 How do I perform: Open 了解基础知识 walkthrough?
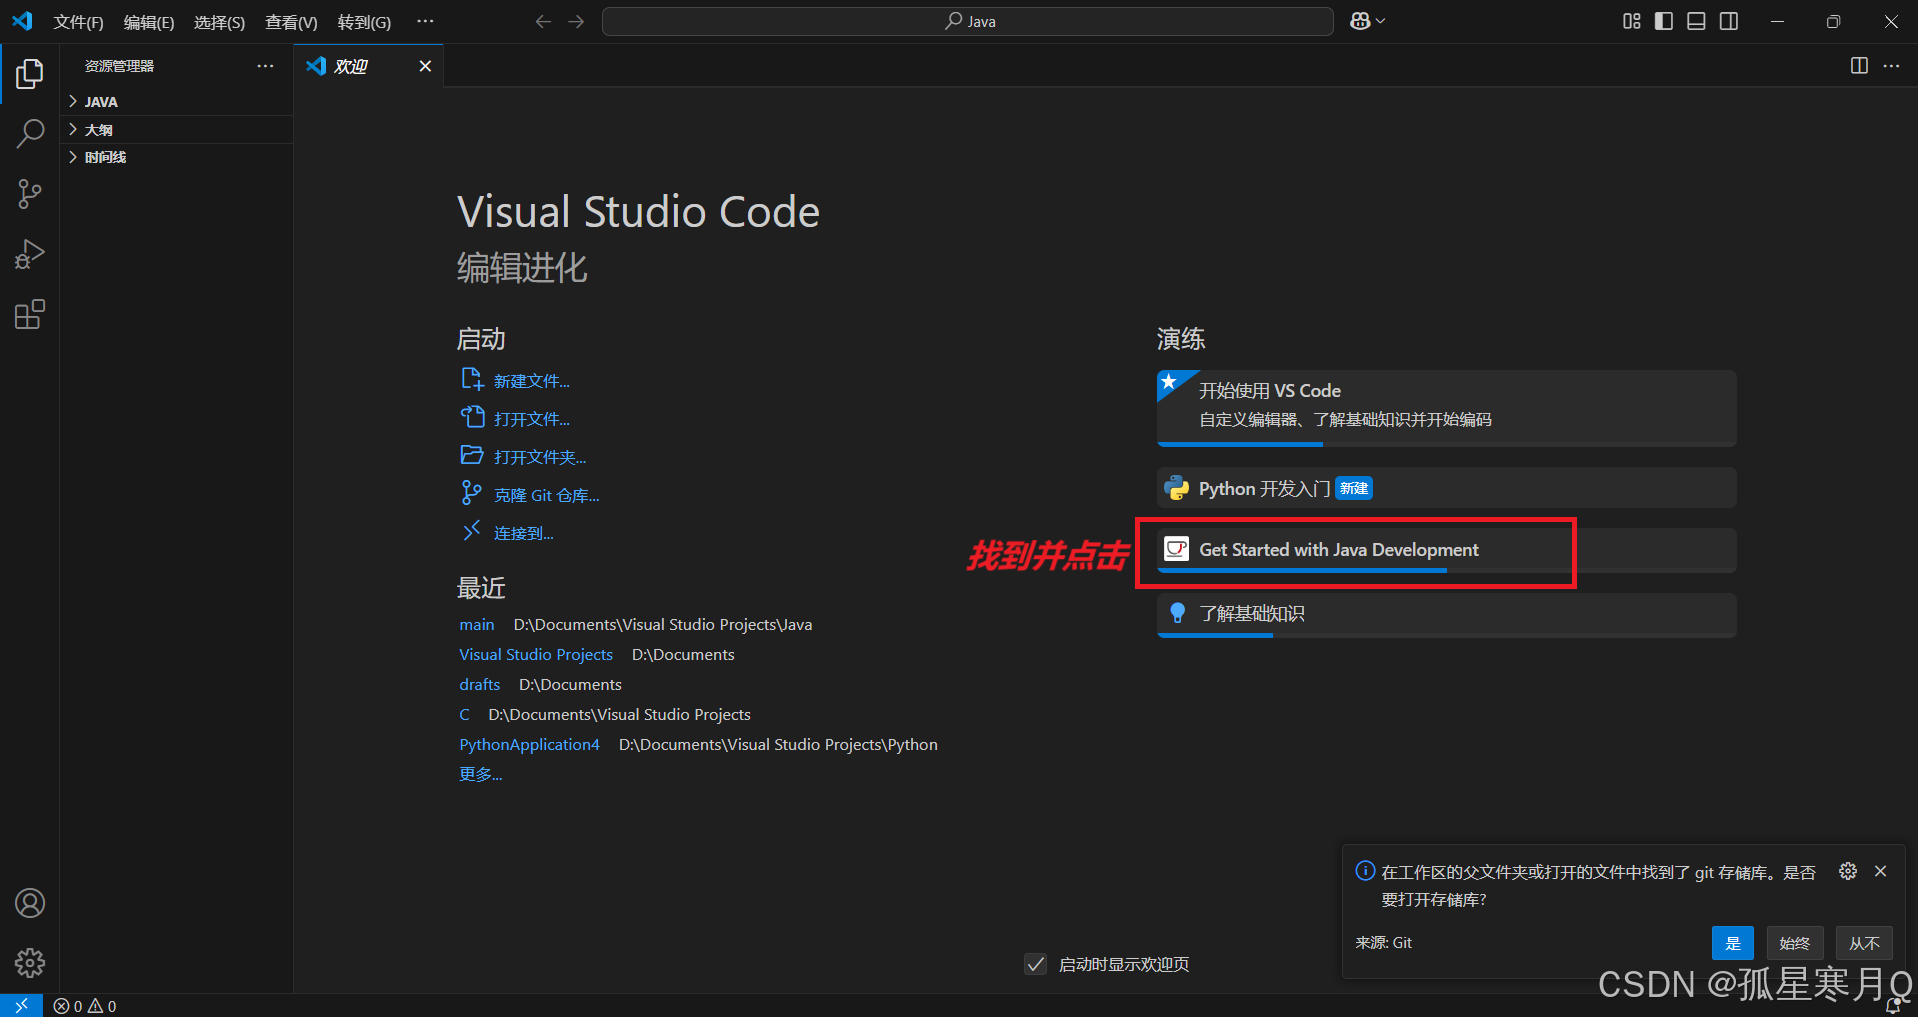pyautogui.click(x=1446, y=615)
